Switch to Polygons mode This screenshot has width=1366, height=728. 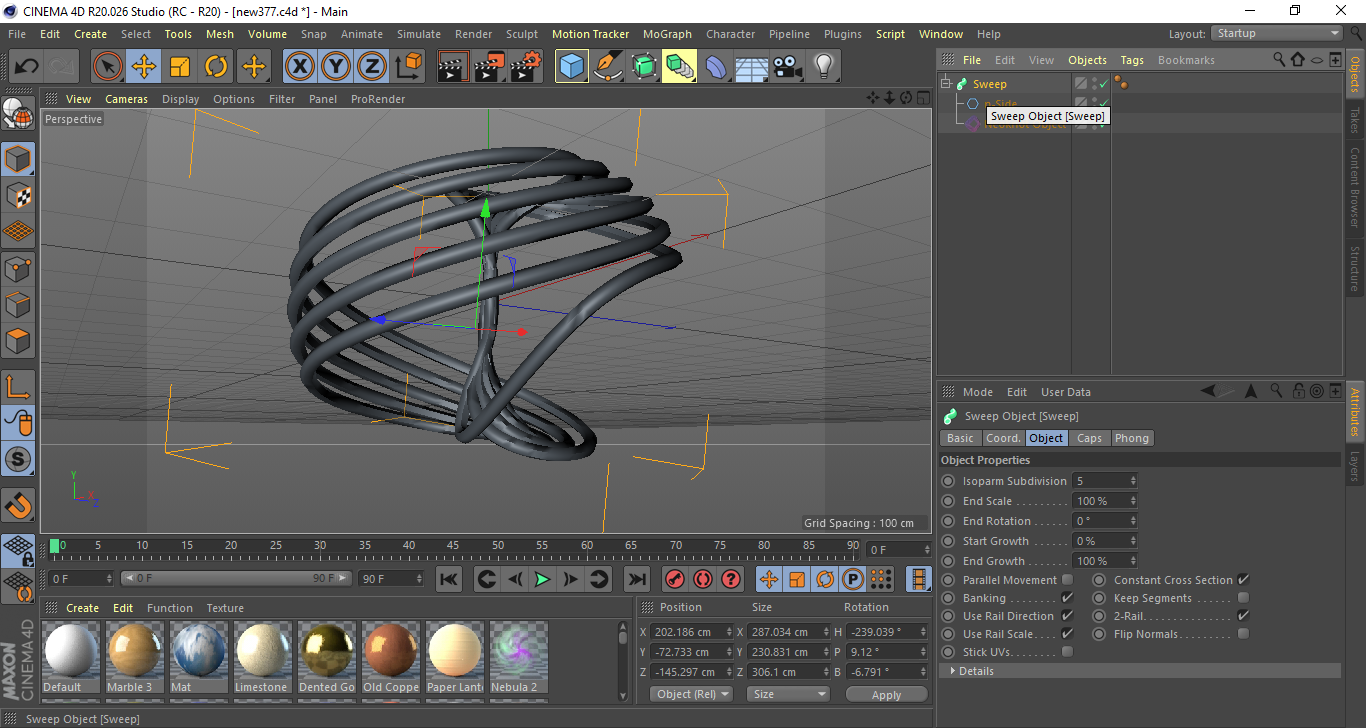point(18,340)
